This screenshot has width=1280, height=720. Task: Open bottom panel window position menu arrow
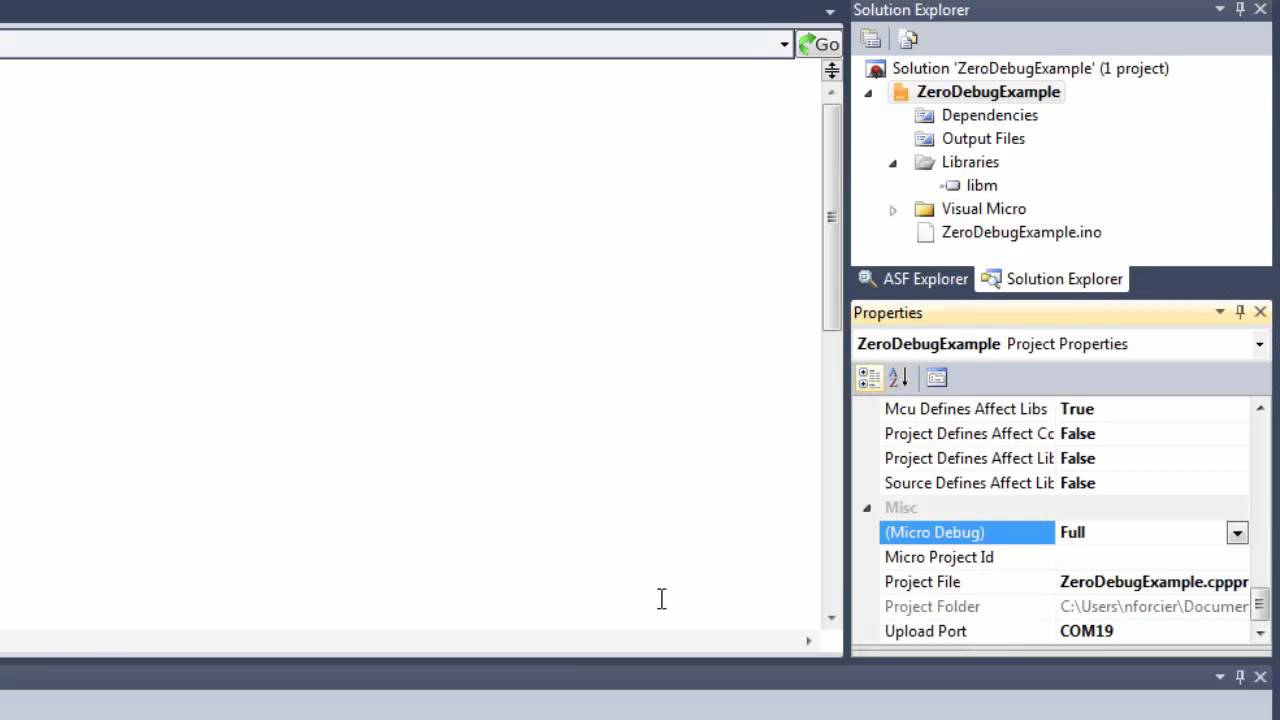(1220, 676)
